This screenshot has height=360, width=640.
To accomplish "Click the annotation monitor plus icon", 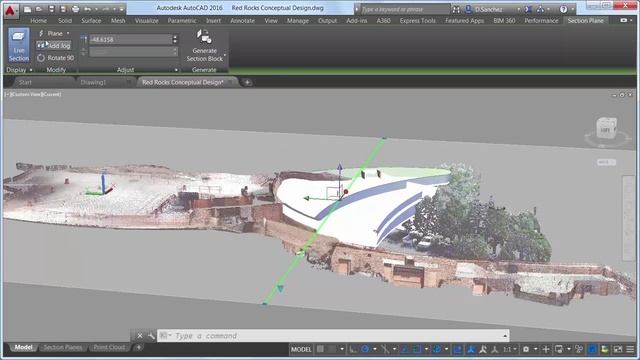I will (546, 349).
